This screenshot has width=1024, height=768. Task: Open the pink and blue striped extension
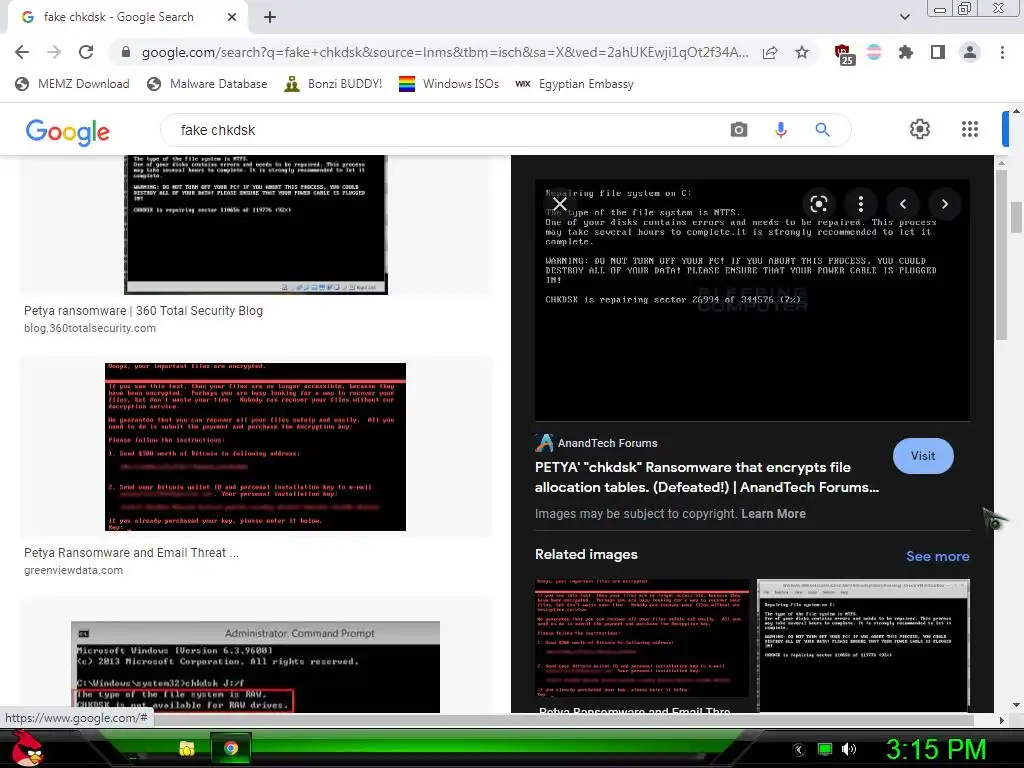click(x=874, y=52)
